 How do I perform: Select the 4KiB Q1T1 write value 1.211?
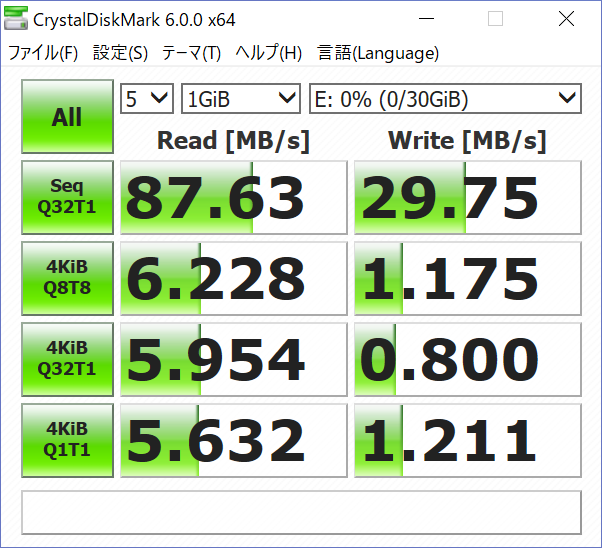[467, 440]
